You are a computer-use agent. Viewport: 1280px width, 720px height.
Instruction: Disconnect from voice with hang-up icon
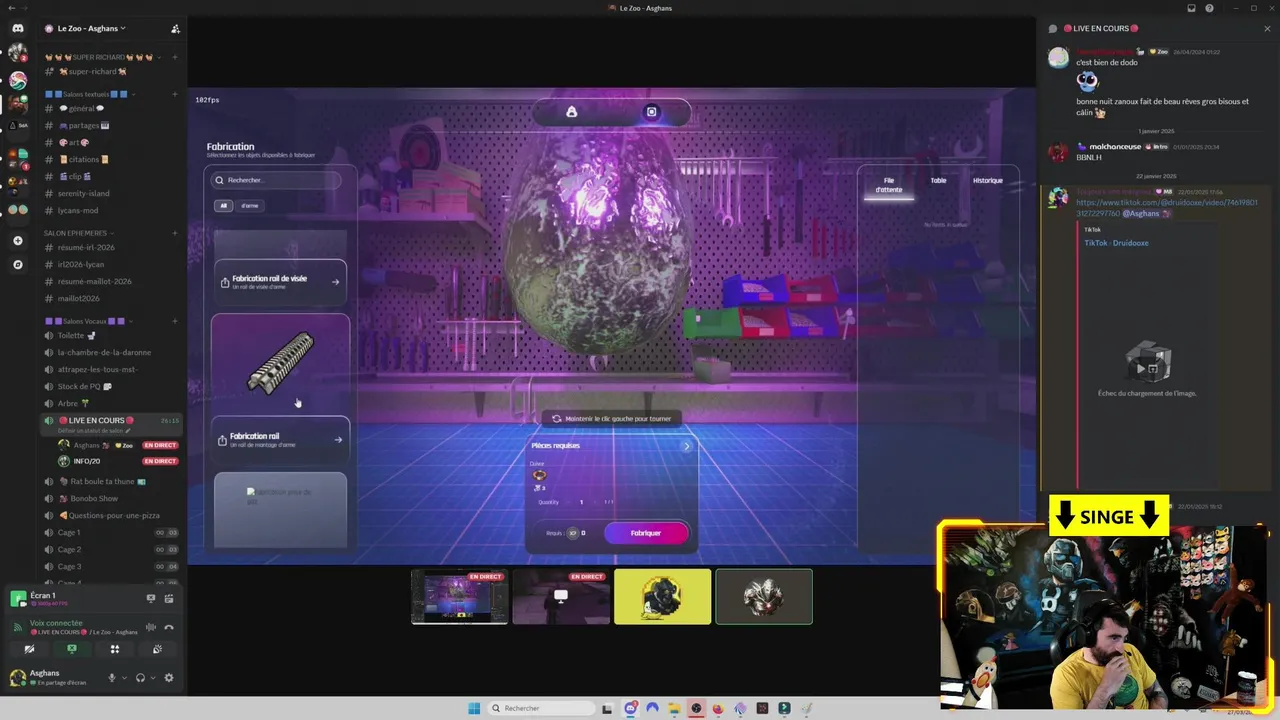(169, 627)
